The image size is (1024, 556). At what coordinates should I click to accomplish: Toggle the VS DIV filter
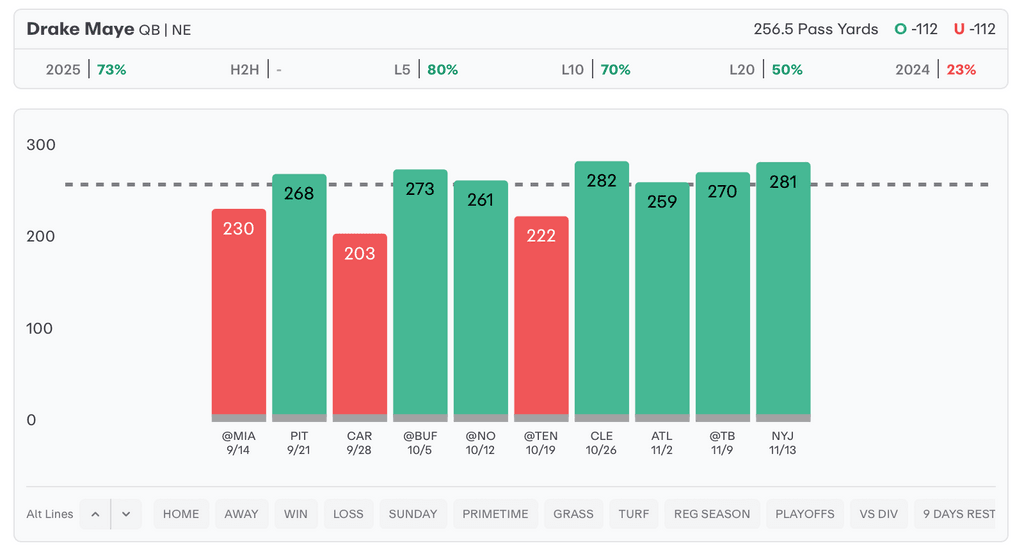coord(879,514)
